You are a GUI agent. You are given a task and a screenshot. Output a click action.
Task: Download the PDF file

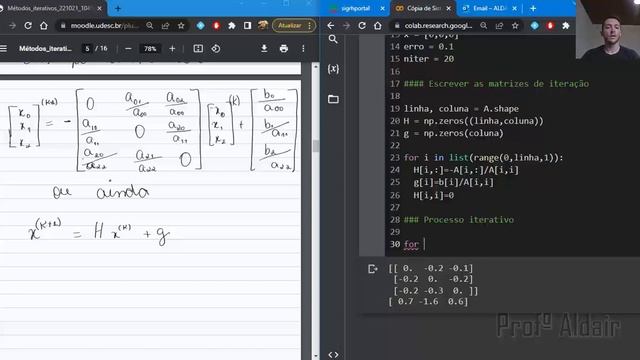264,49
